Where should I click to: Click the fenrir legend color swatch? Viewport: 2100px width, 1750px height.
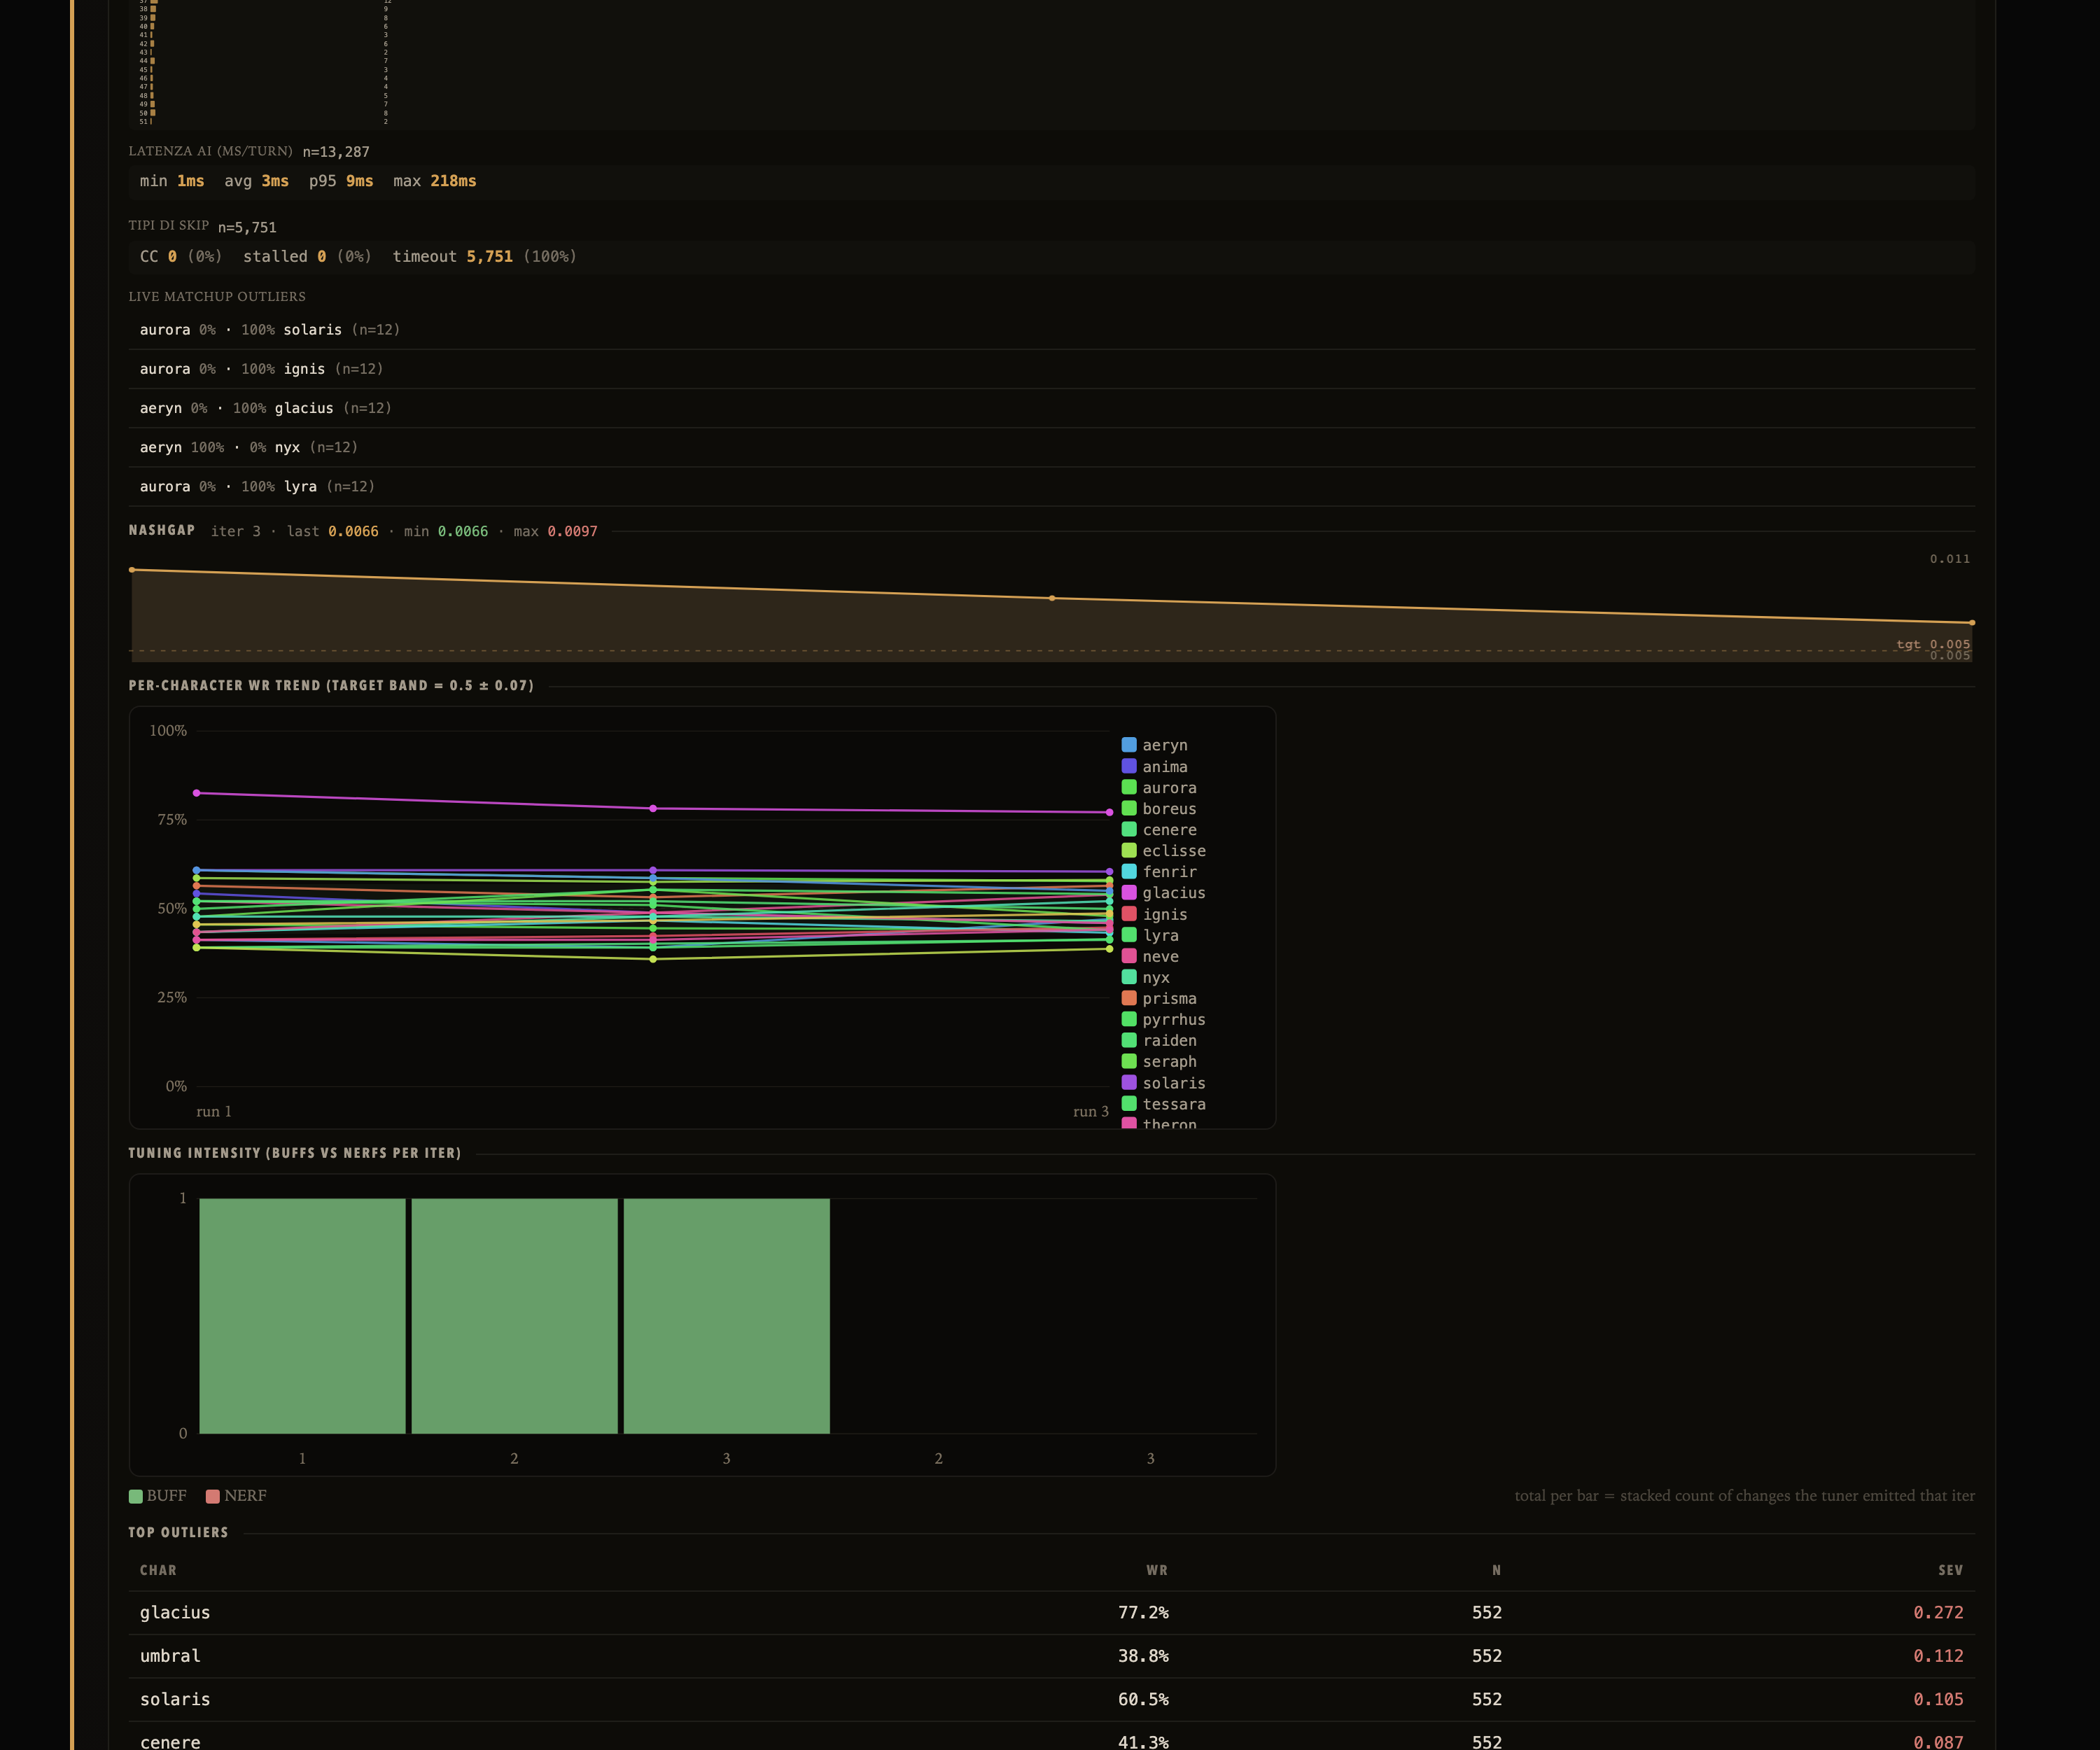click(1129, 871)
